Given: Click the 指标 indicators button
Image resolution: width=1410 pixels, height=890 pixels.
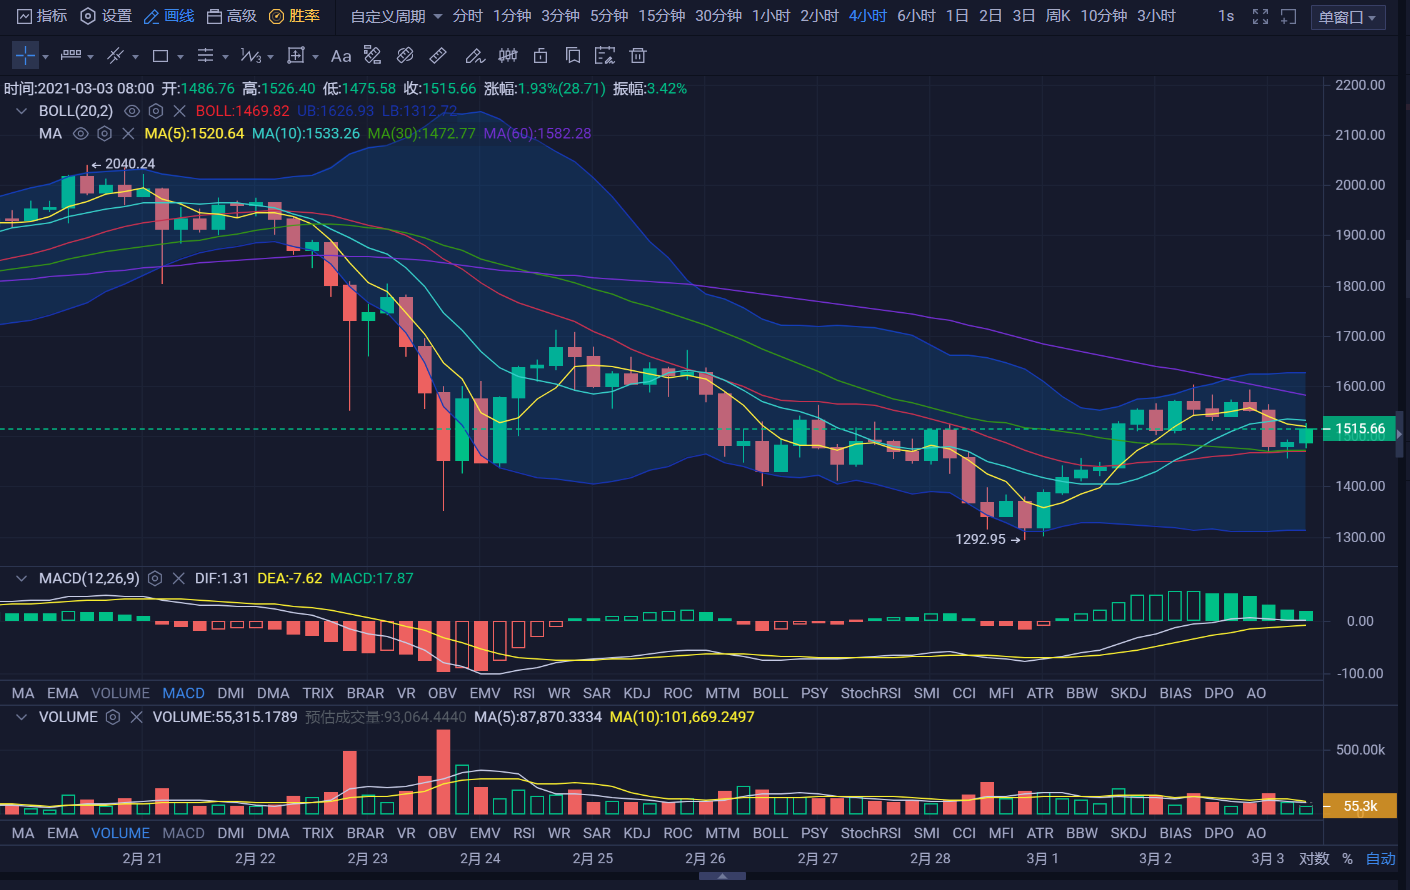Looking at the screenshot, I should click(43, 16).
